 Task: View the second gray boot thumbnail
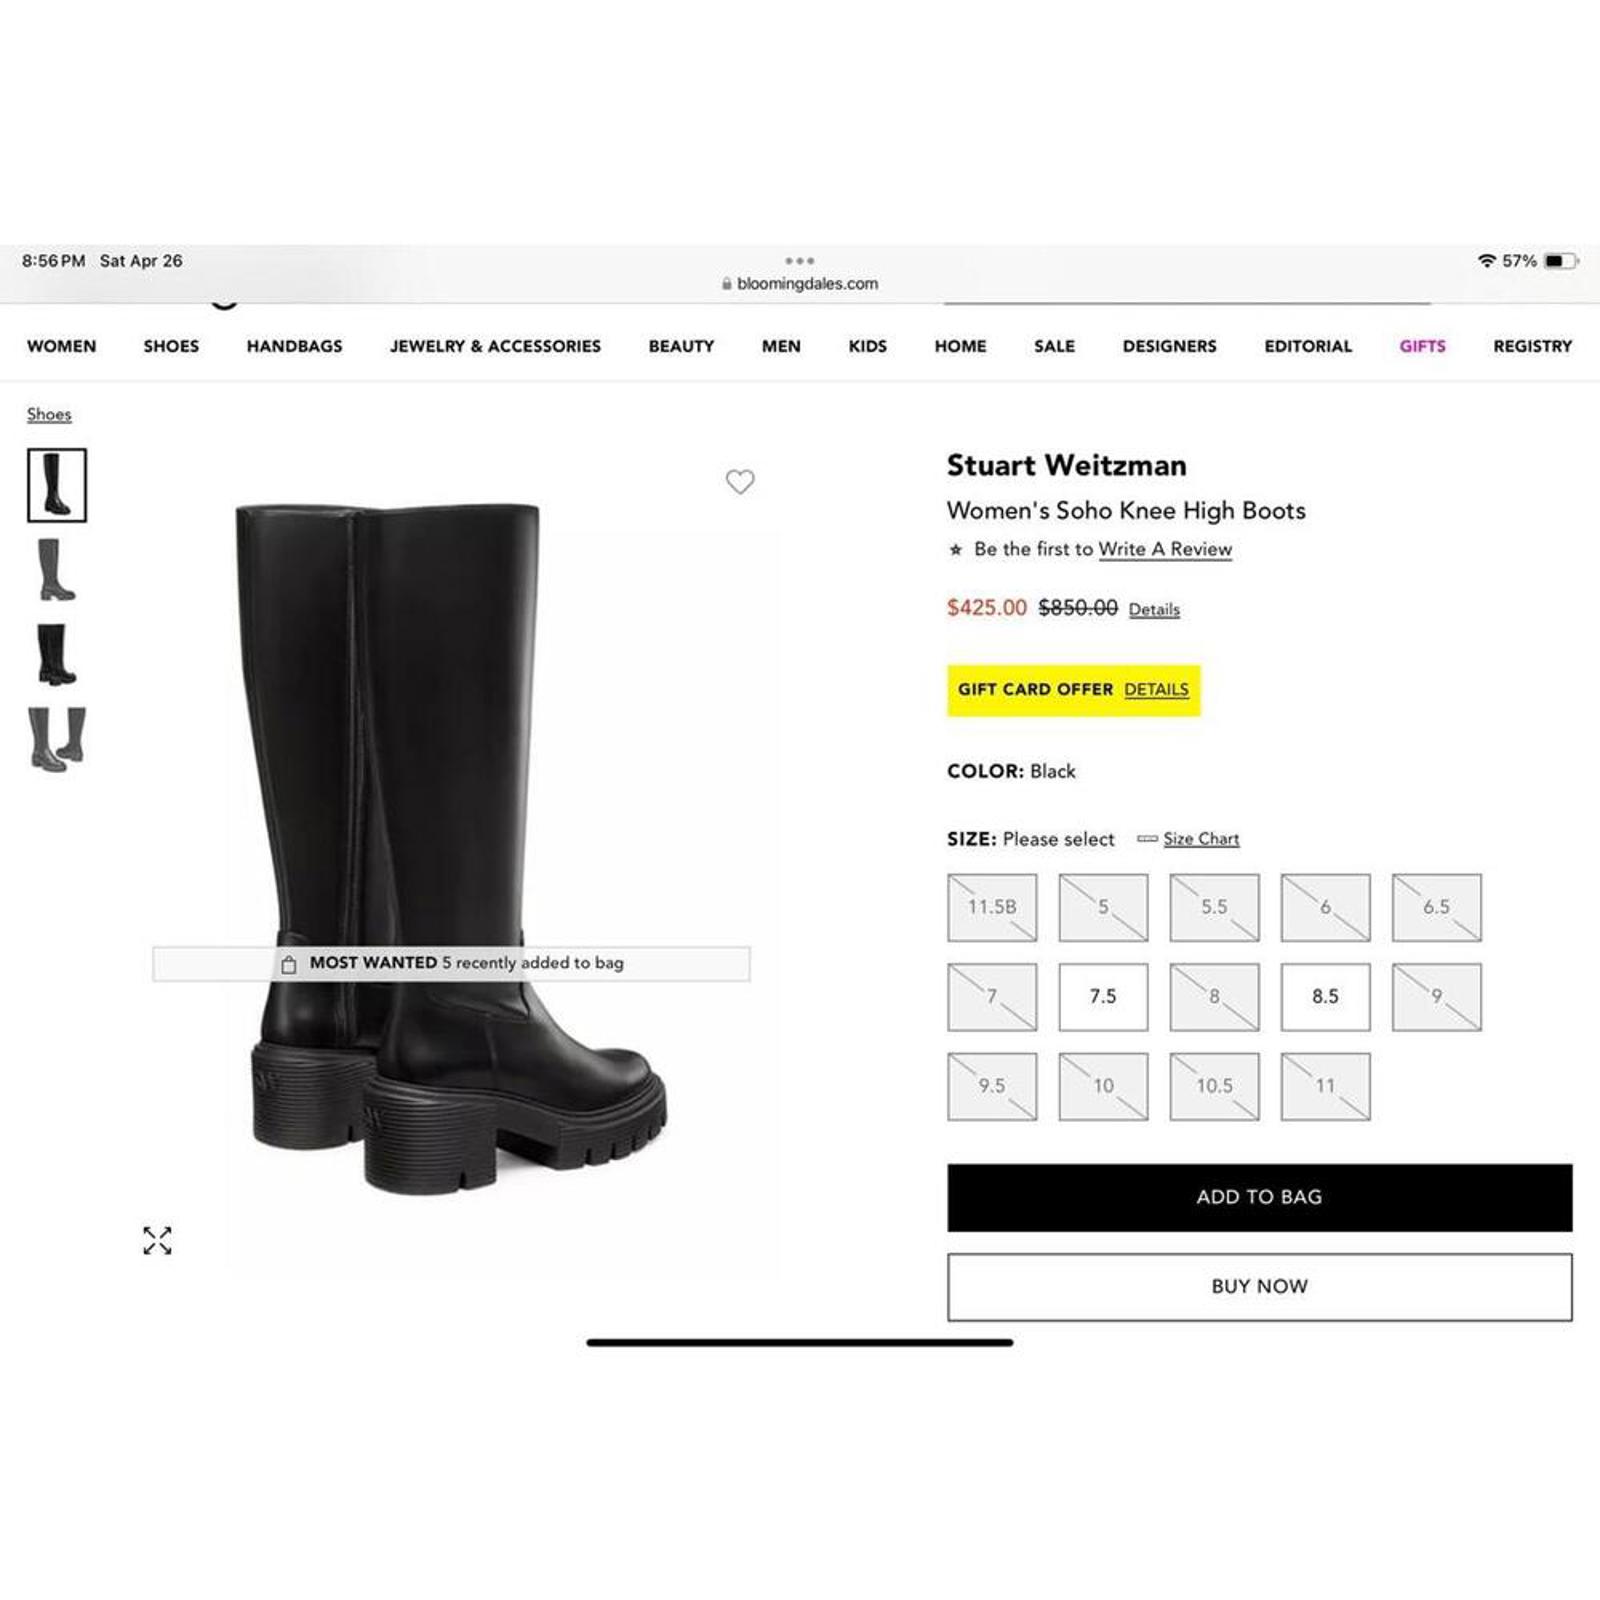click(x=57, y=569)
